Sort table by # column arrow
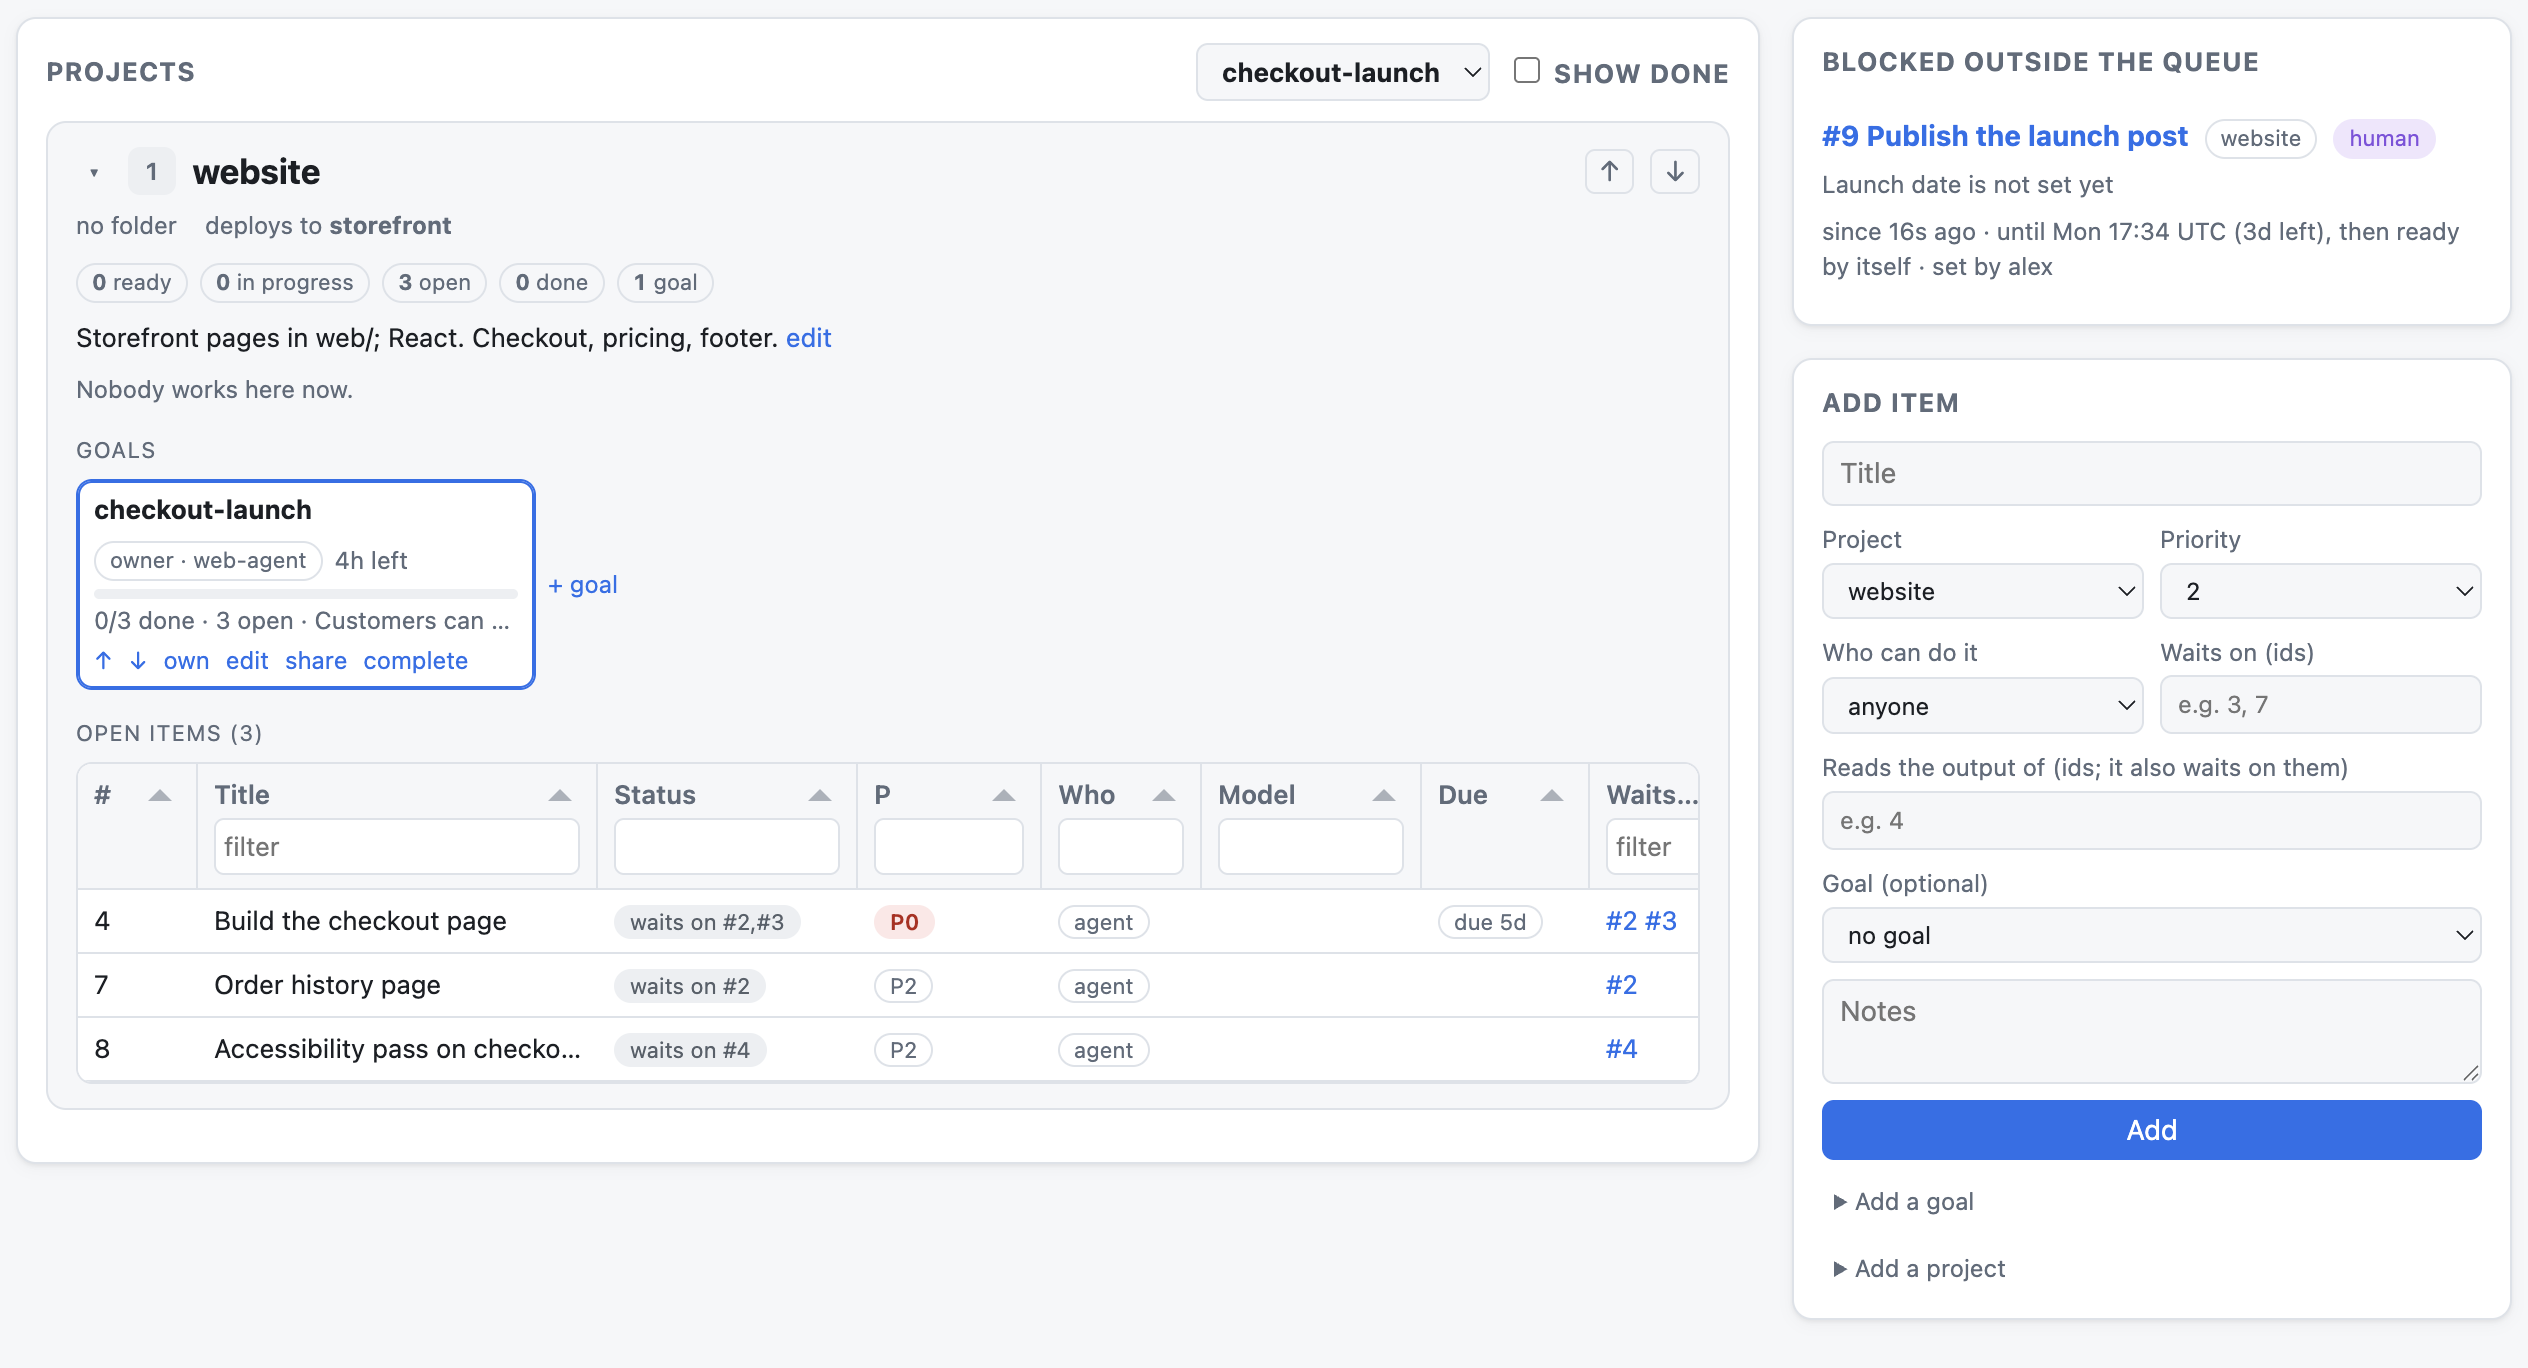2528x1368 pixels. click(160, 796)
